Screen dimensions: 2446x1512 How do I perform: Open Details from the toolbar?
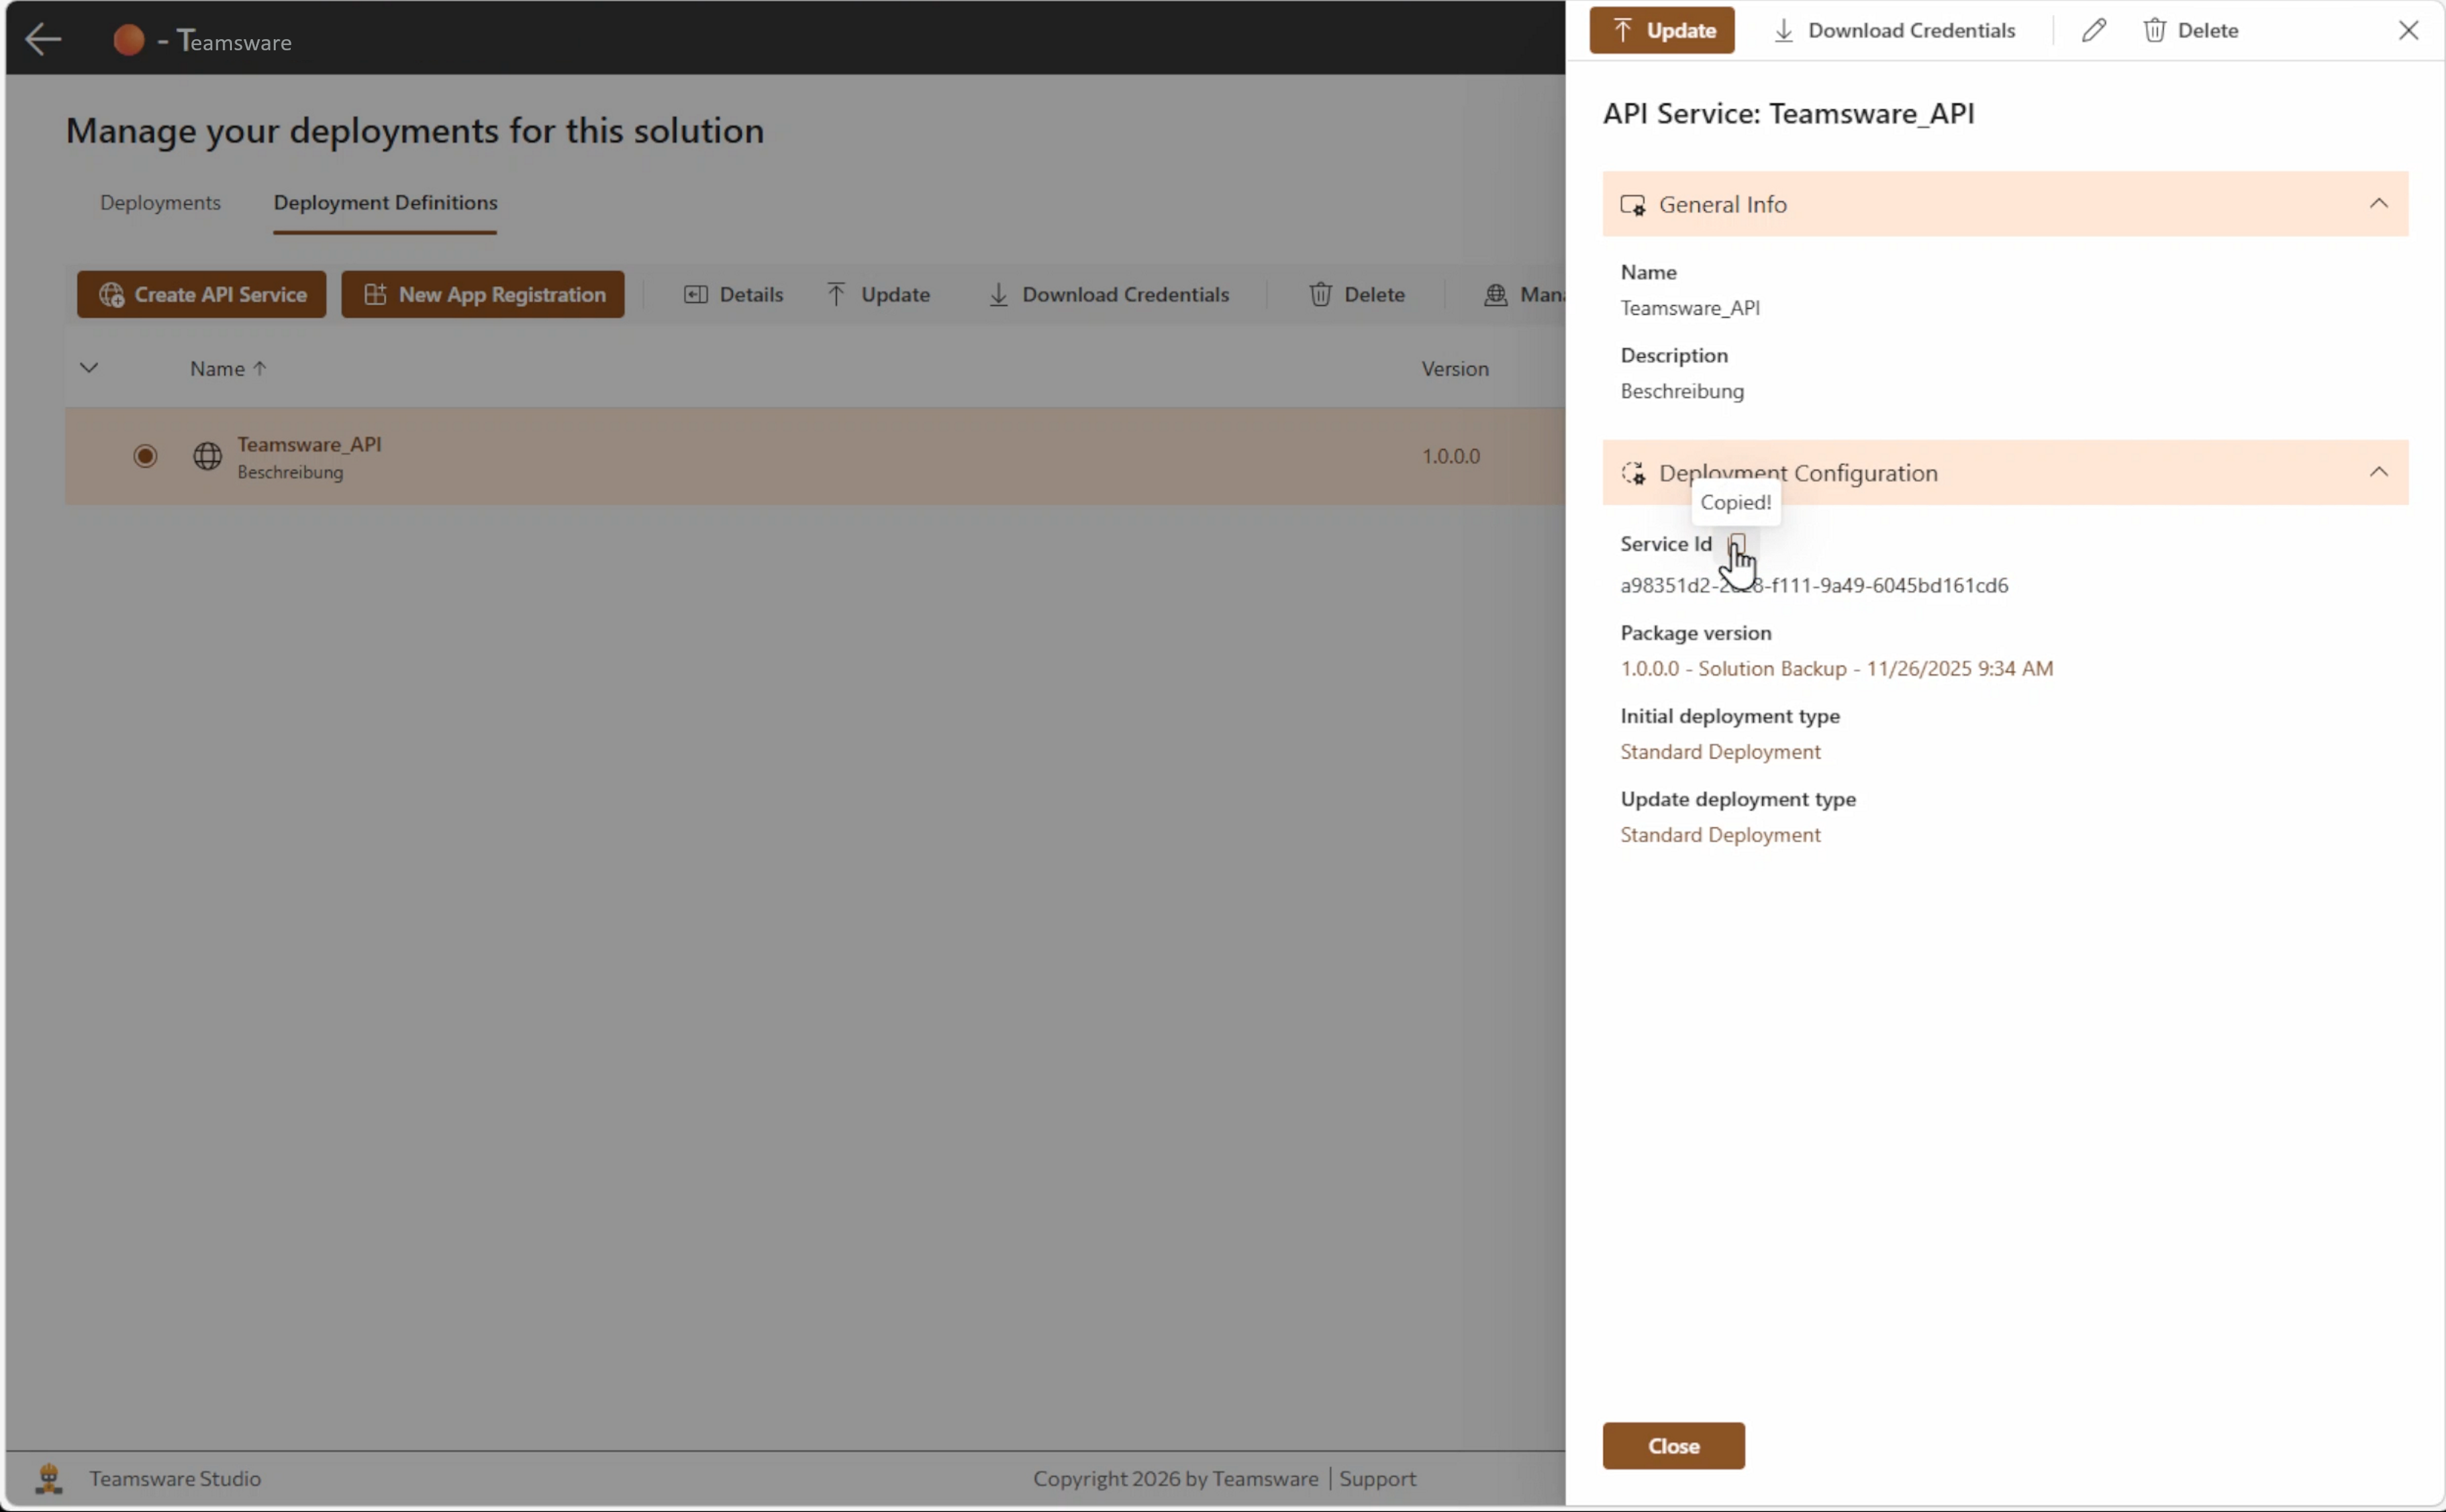pyautogui.click(x=733, y=294)
